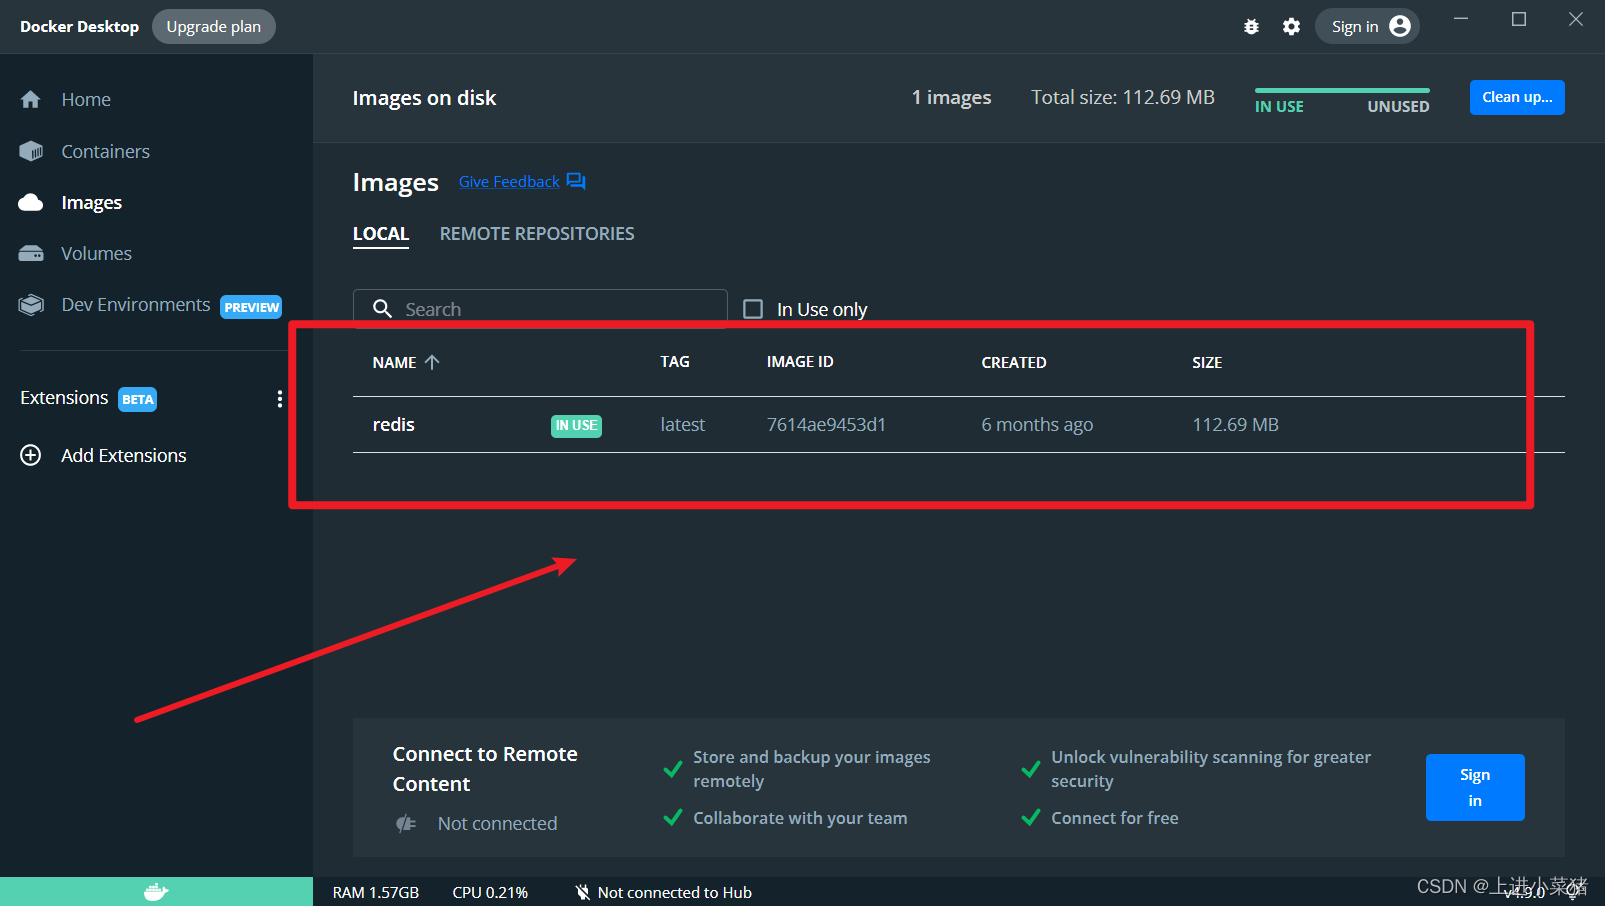
Task: Minimize the Docker Desktop window
Action: click(1461, 19)
